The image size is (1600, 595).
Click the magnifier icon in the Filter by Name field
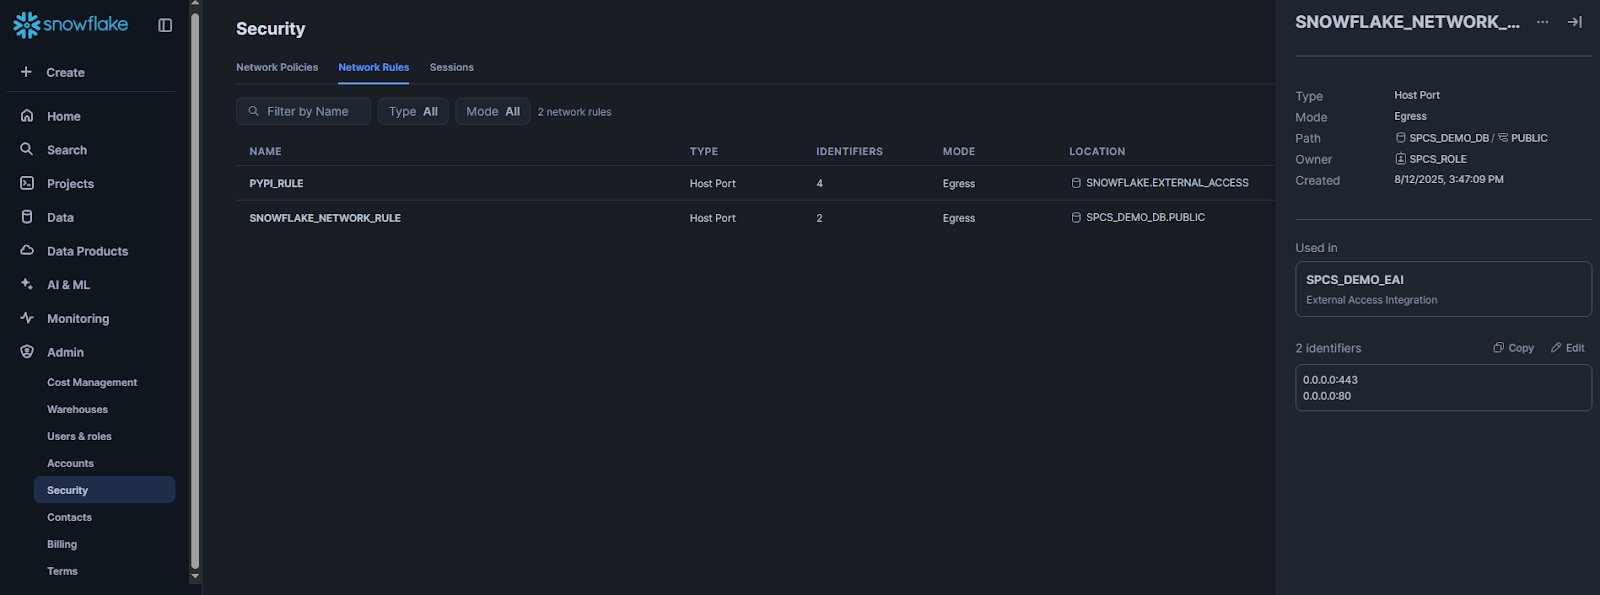coord(254,111)
